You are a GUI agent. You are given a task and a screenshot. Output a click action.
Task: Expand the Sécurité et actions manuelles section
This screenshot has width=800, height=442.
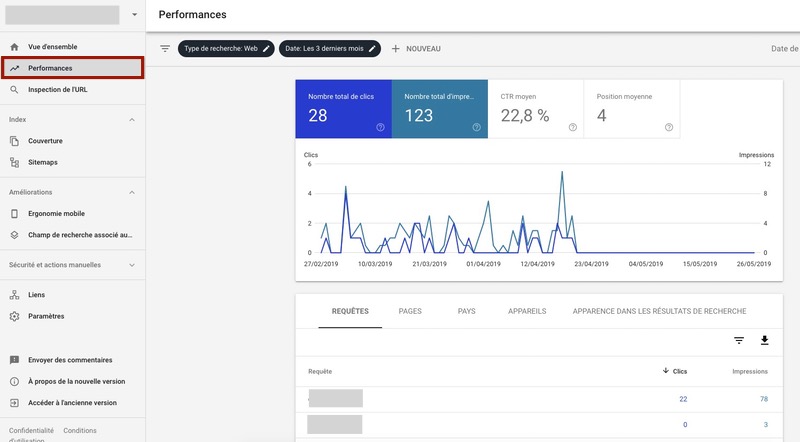pos(71,265)
